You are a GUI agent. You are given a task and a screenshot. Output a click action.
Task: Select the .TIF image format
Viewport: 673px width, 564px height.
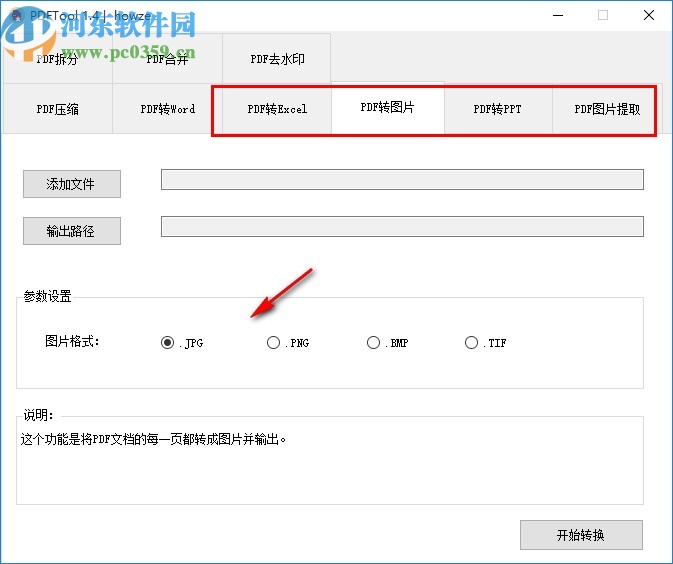point(486,343)
